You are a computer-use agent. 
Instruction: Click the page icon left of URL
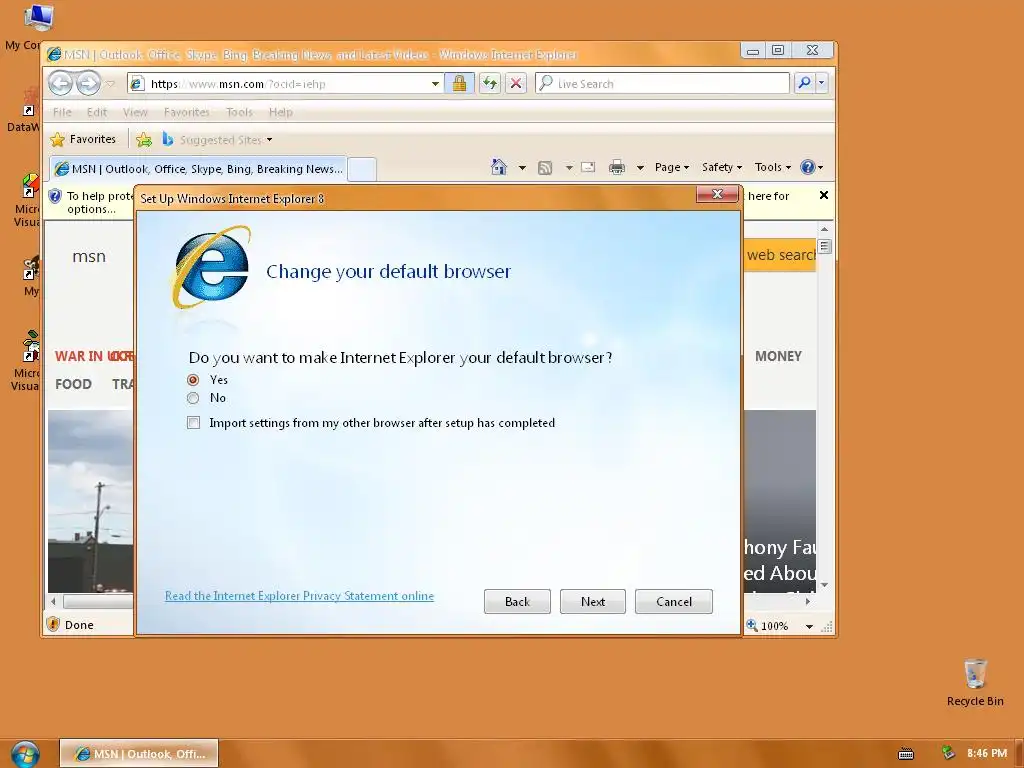pyautogui.click(x=137, y=84)
